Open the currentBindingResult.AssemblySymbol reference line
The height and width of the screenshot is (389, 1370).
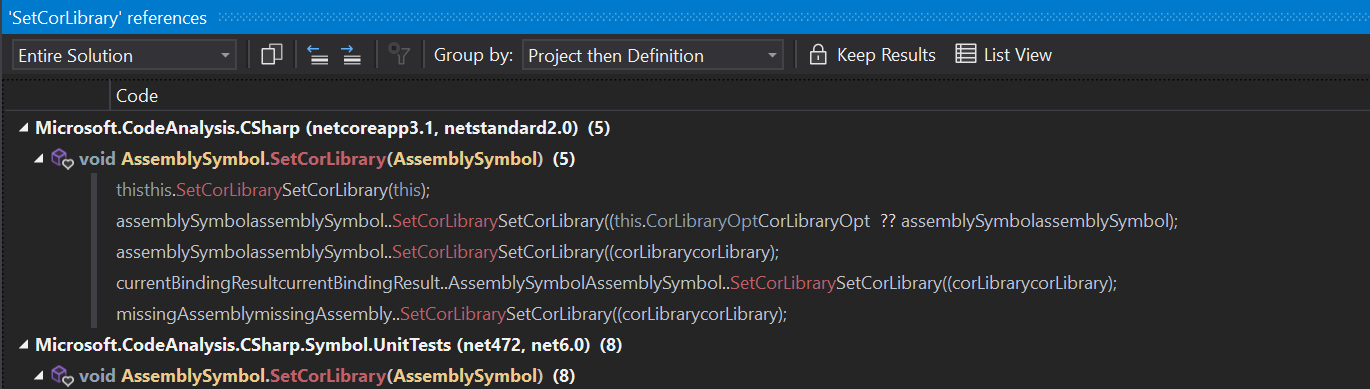pyautogui.click(x=616, y=283)
